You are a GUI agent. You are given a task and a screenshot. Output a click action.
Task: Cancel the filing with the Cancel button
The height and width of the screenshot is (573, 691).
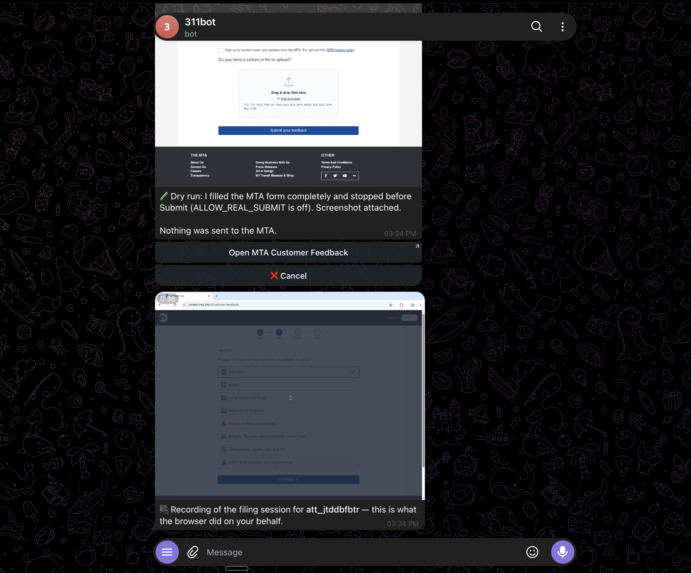point(288,276)
